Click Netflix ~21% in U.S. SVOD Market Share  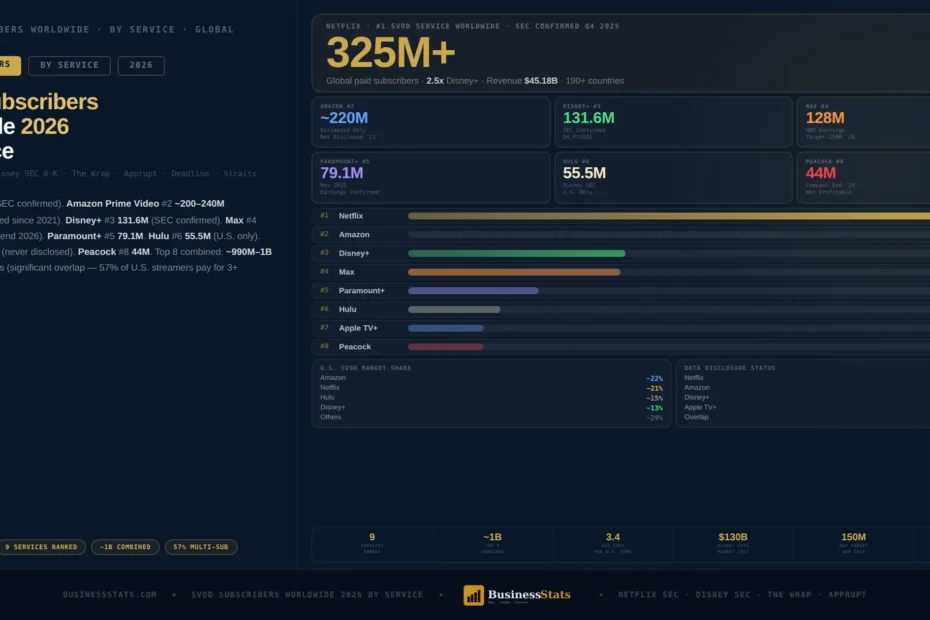point(491,387)
